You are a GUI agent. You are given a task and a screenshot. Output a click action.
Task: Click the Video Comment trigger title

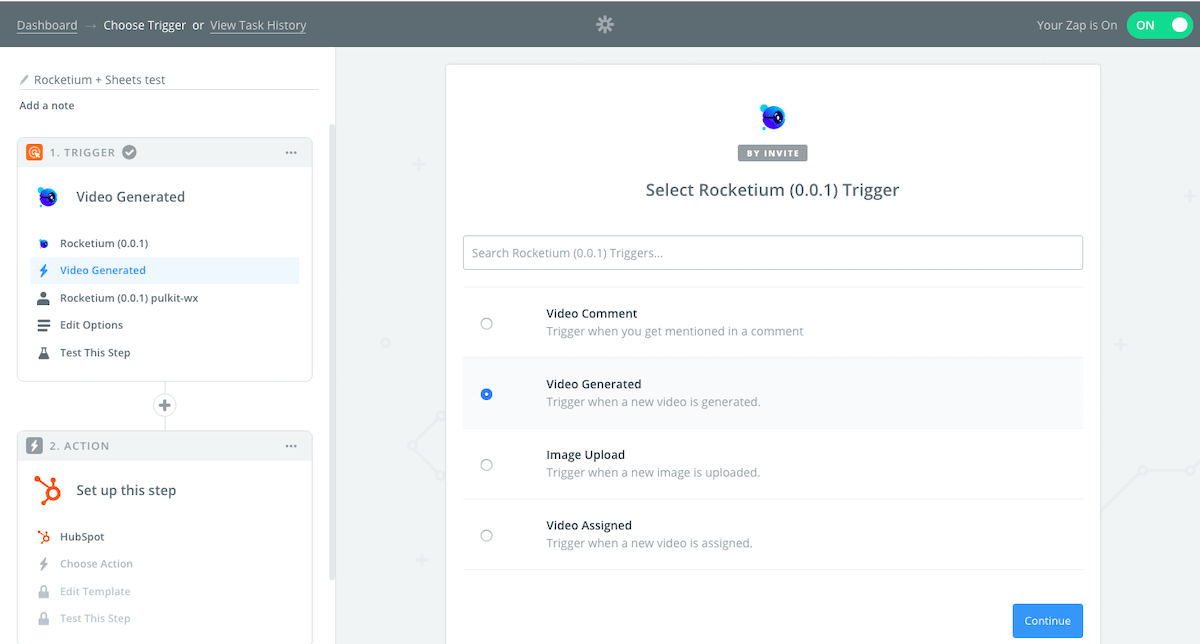pos(592,313)
